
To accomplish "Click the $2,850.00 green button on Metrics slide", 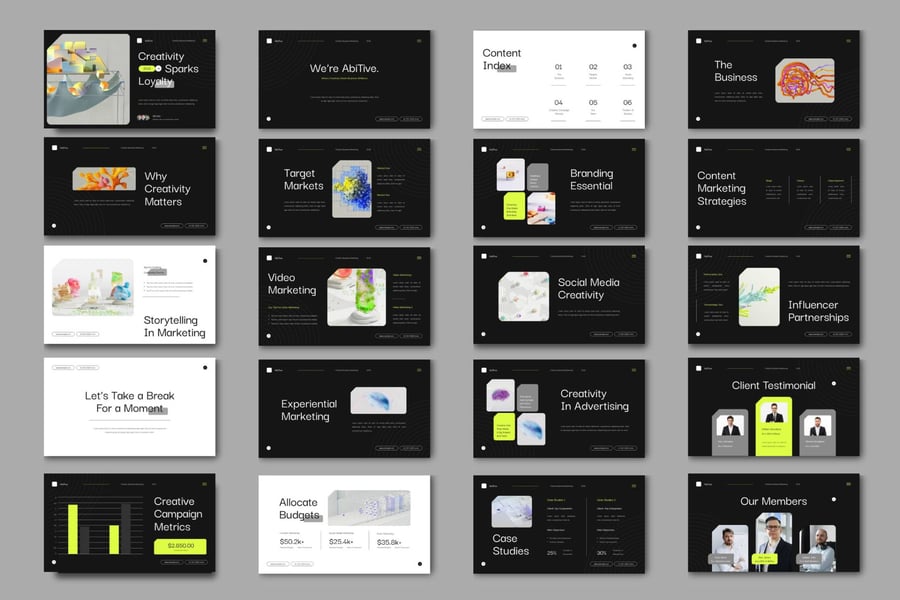I will (180, 546).
